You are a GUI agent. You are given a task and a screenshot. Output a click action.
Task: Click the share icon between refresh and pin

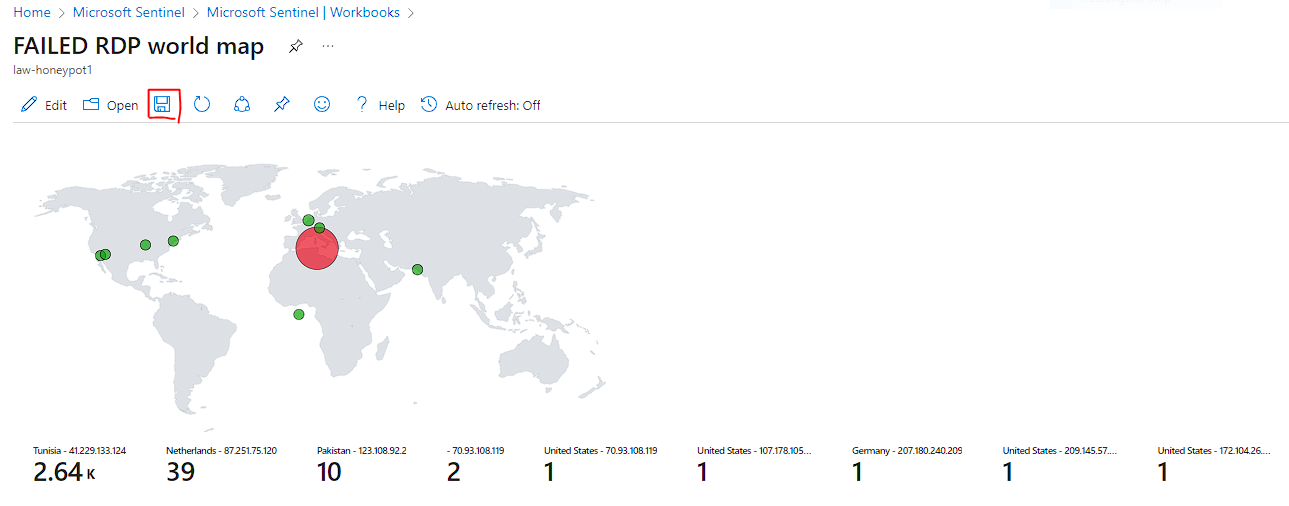pyautogui.click(x=241, y=104)
